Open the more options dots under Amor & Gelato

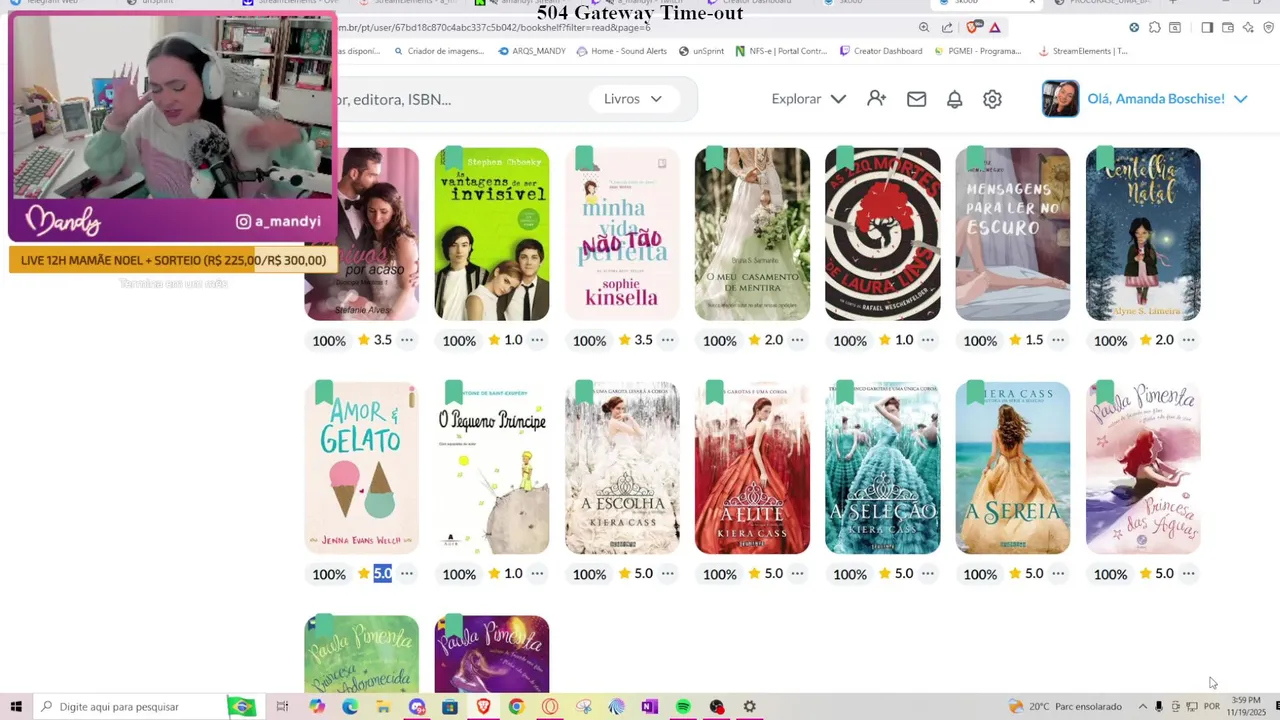click(x=407, y=573)
